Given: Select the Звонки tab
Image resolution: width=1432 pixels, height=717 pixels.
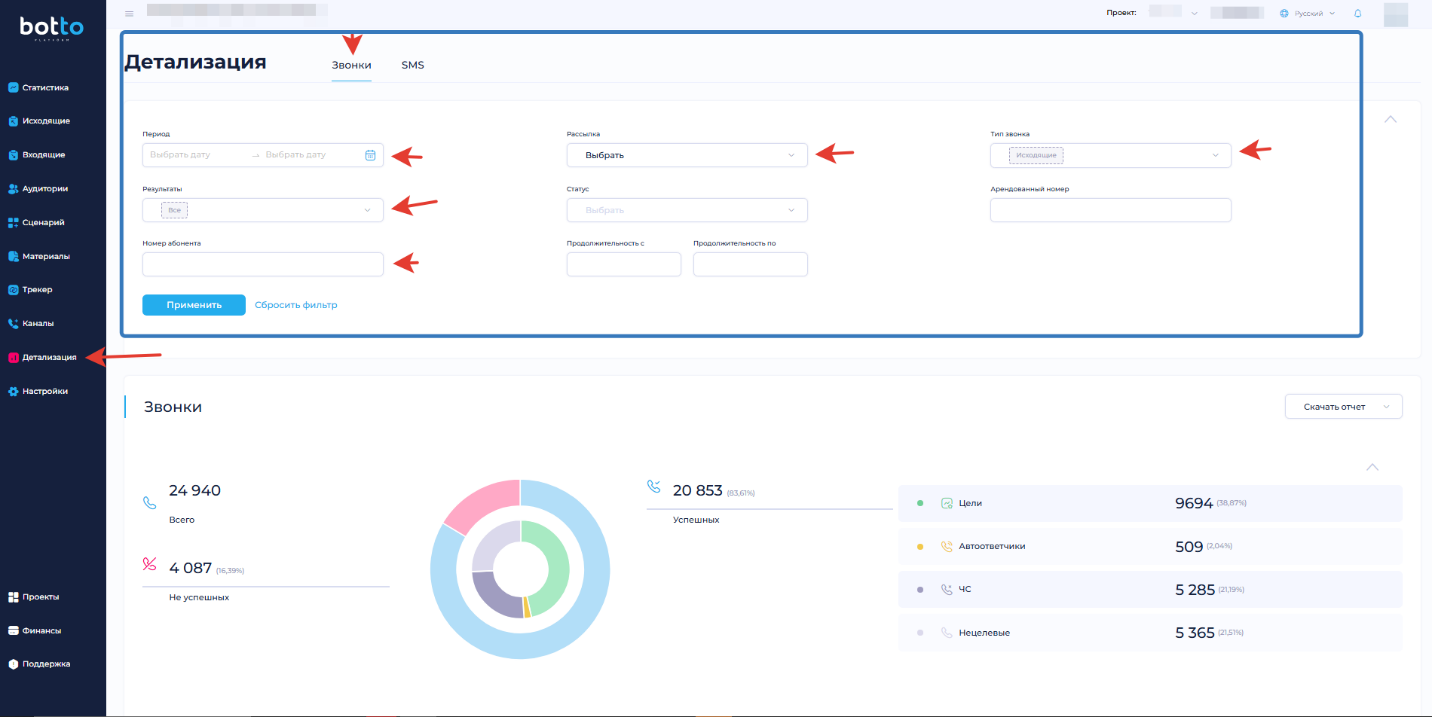Looking at the screenshot, I should point(351,65).
